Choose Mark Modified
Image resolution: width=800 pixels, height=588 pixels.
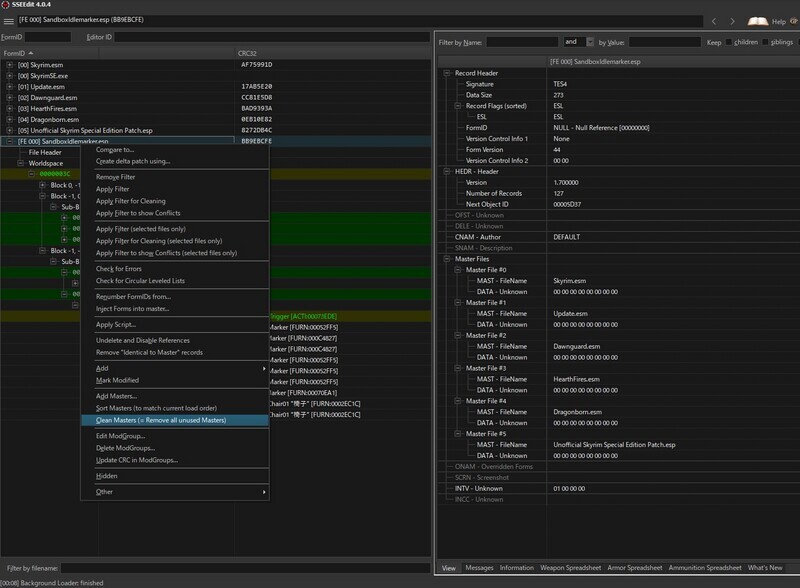pyautogui.click(x=174, y=381)
